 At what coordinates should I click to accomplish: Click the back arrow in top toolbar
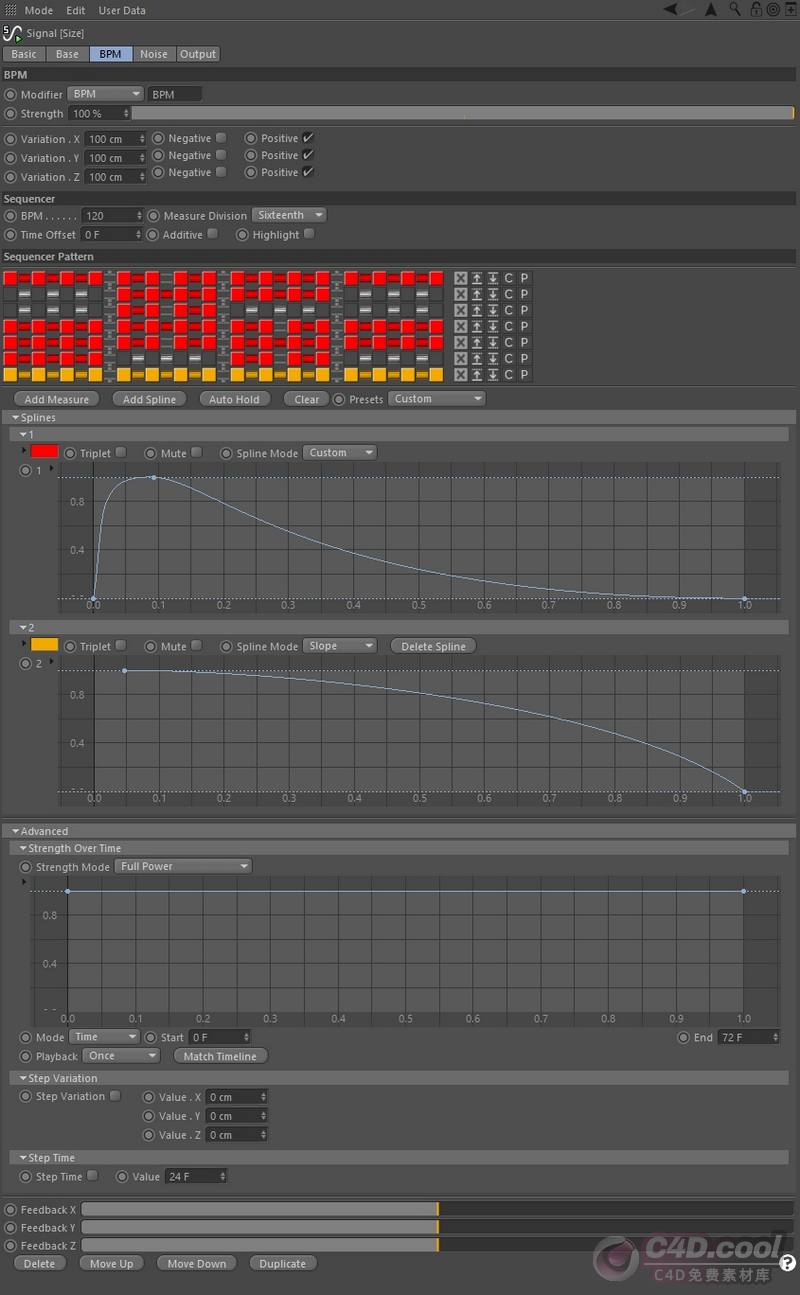670,10
